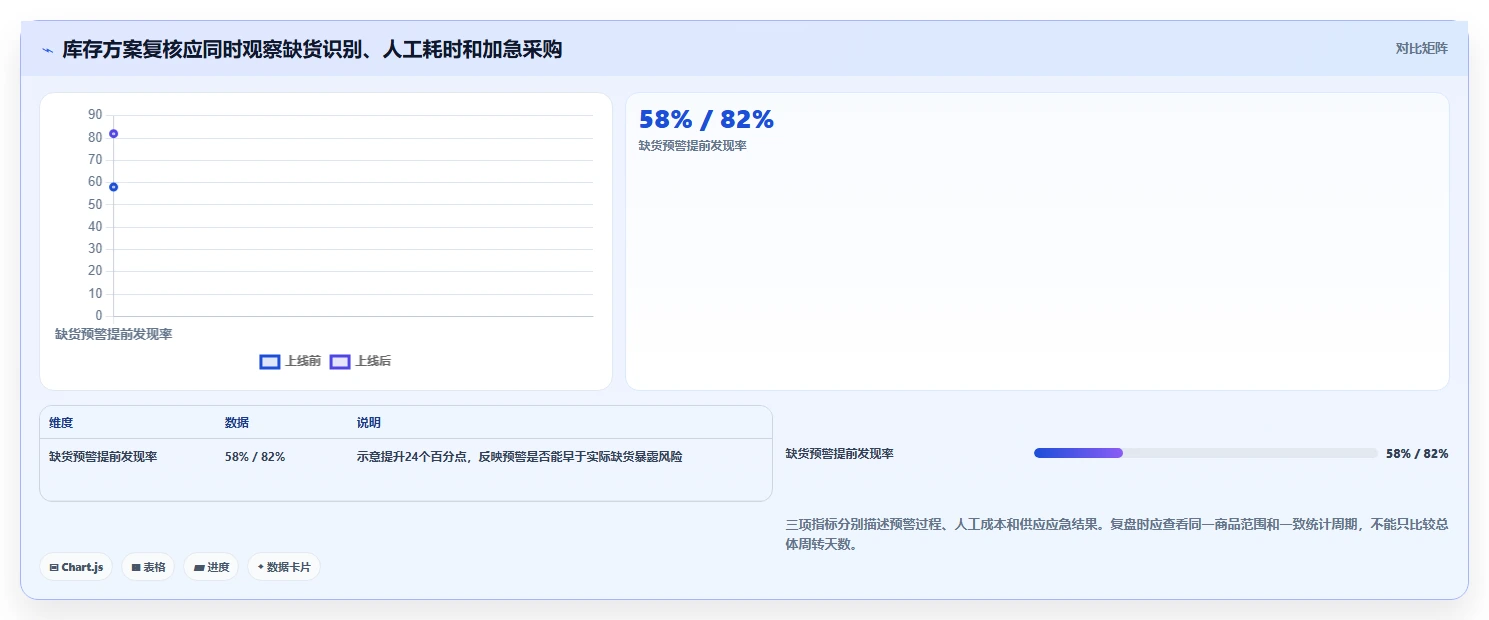
Task: Click the 缺货预警提前发现率 progress bar
Action: pos(1206,453)
